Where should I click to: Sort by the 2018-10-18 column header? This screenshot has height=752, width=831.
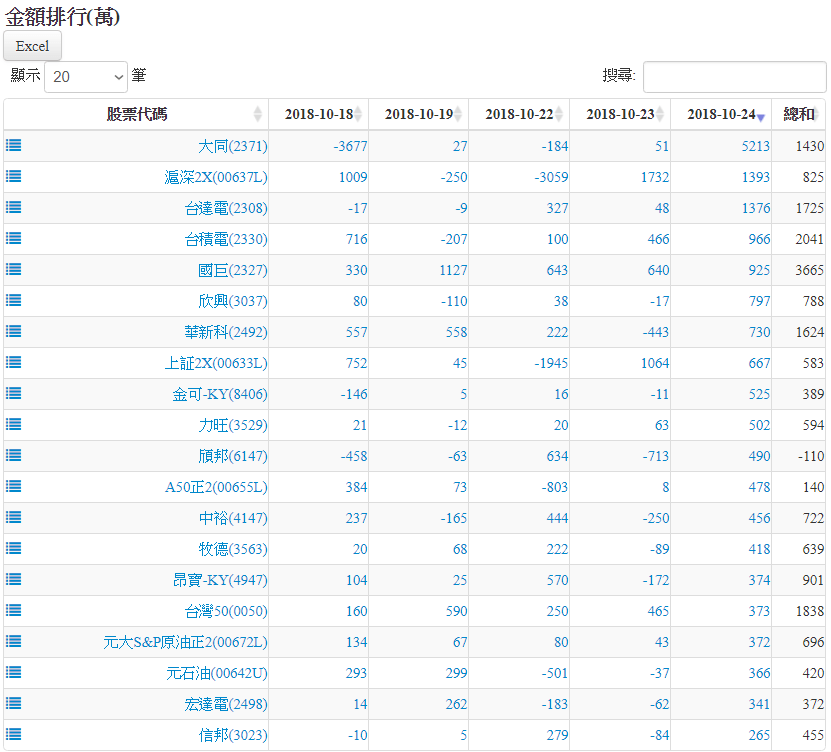318,114
